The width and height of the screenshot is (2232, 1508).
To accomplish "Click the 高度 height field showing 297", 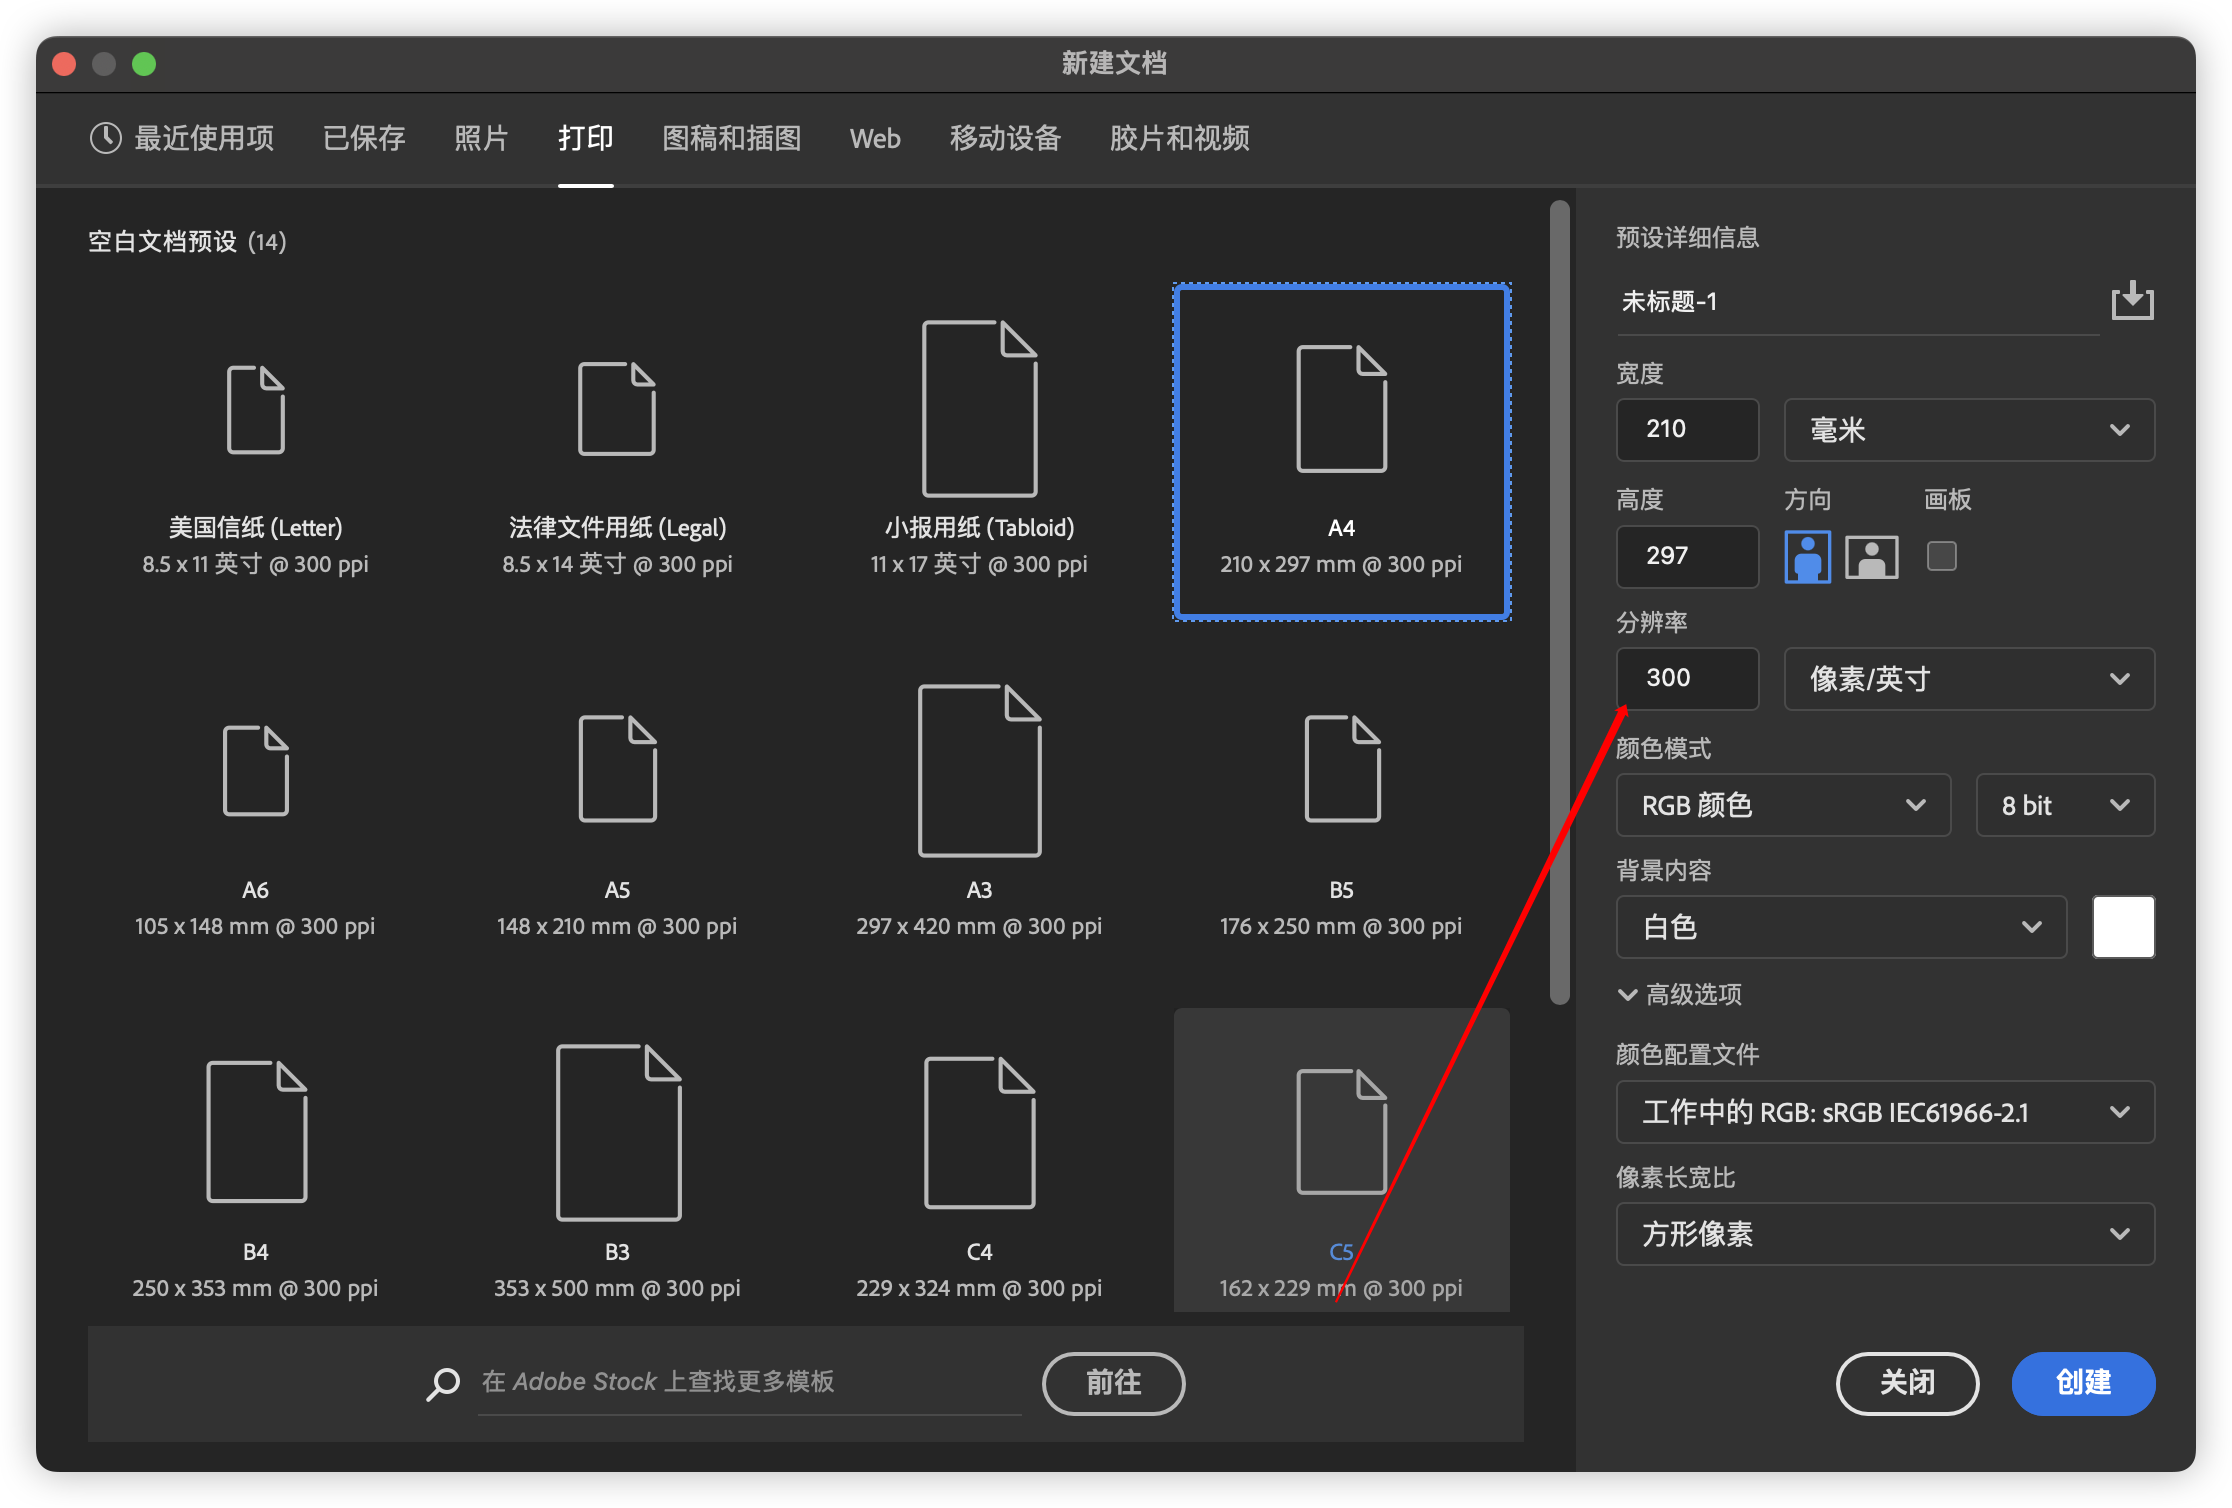I will [x=1687, y=556].
